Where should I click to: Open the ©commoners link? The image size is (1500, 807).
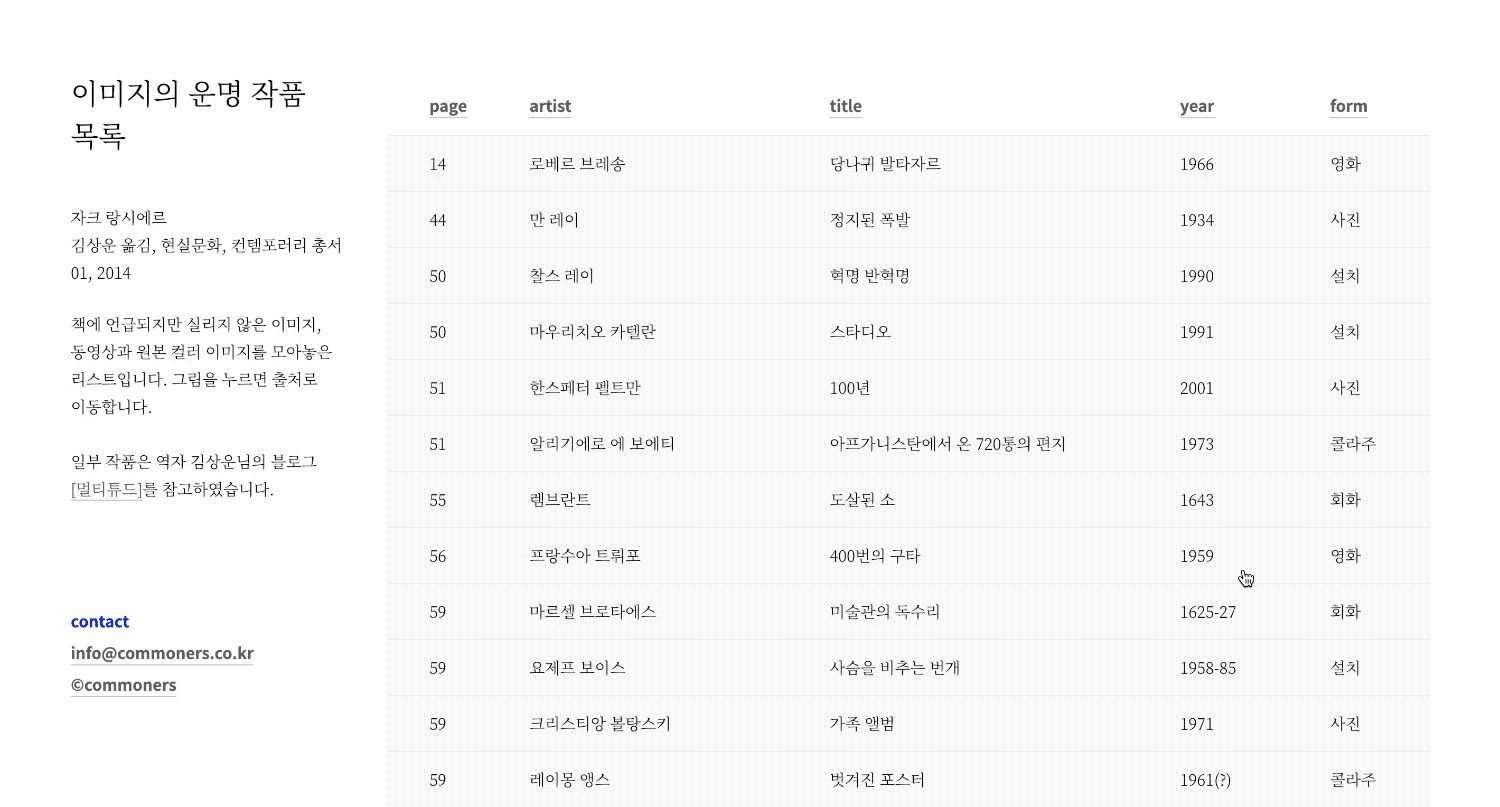click(124, 685)
